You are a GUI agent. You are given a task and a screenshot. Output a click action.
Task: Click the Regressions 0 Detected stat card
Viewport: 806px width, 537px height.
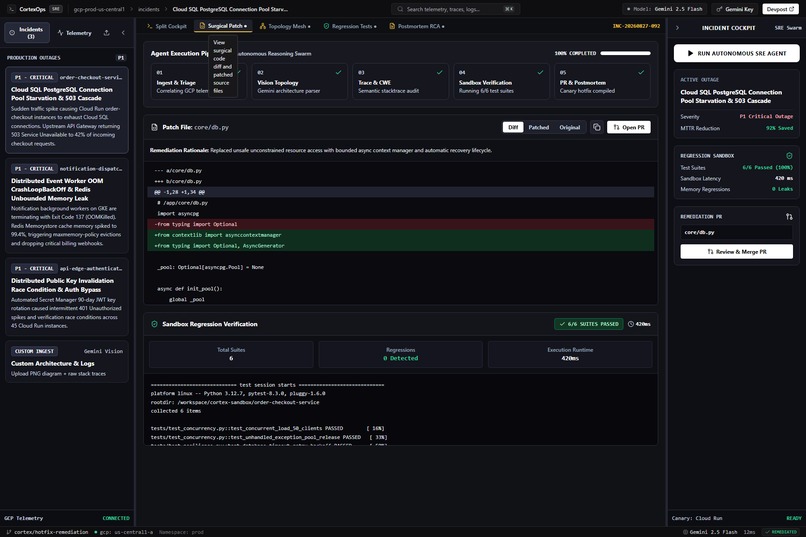click(x=400, y=354)
